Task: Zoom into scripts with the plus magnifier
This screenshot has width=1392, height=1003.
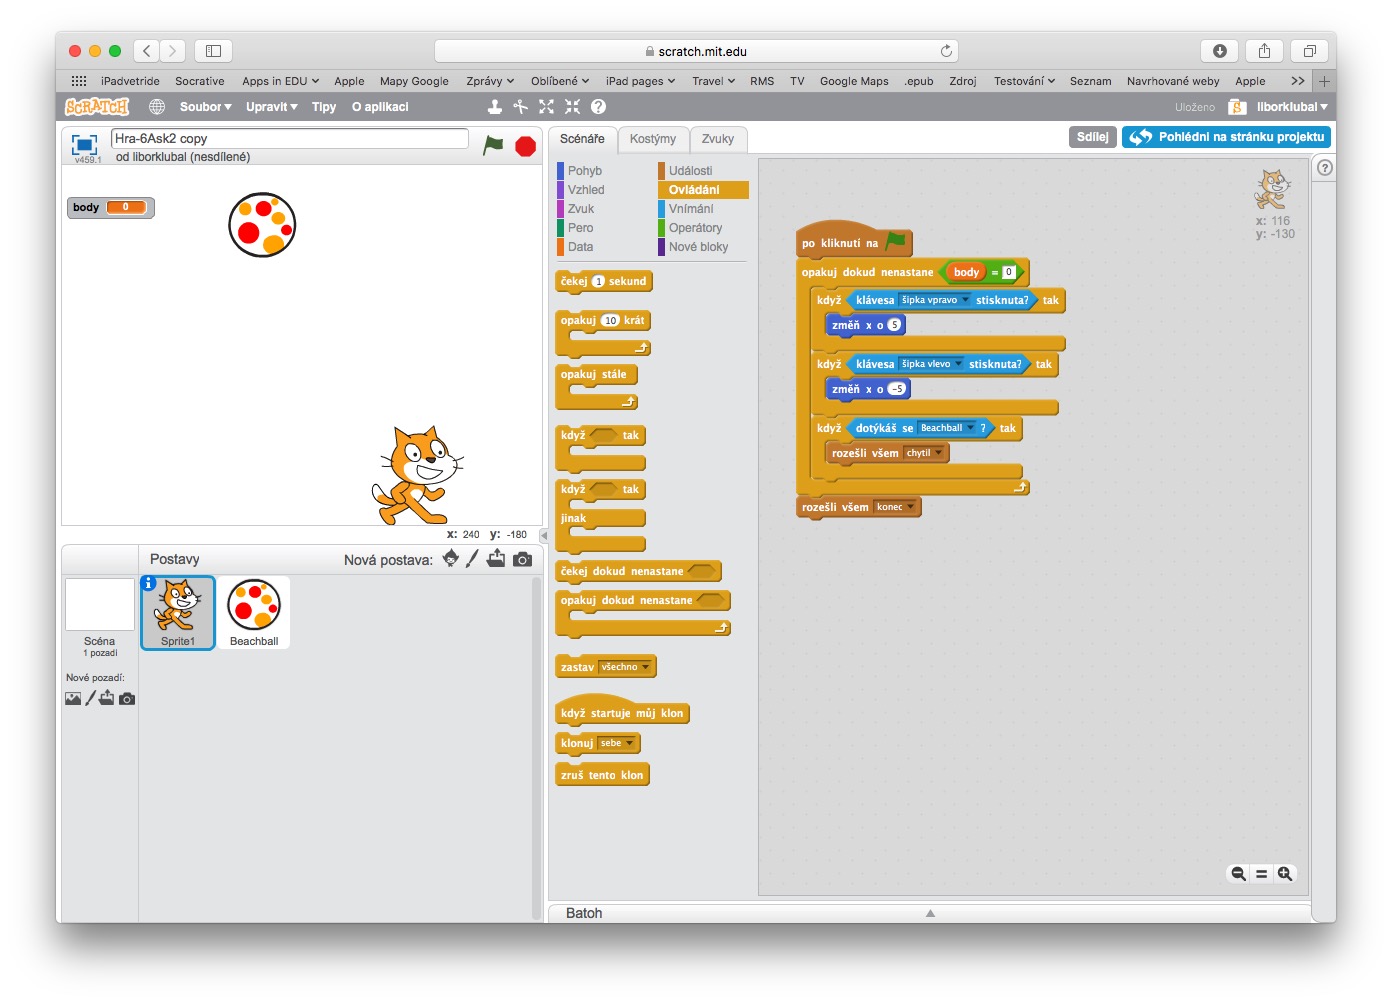Action: coord(1285,873)
